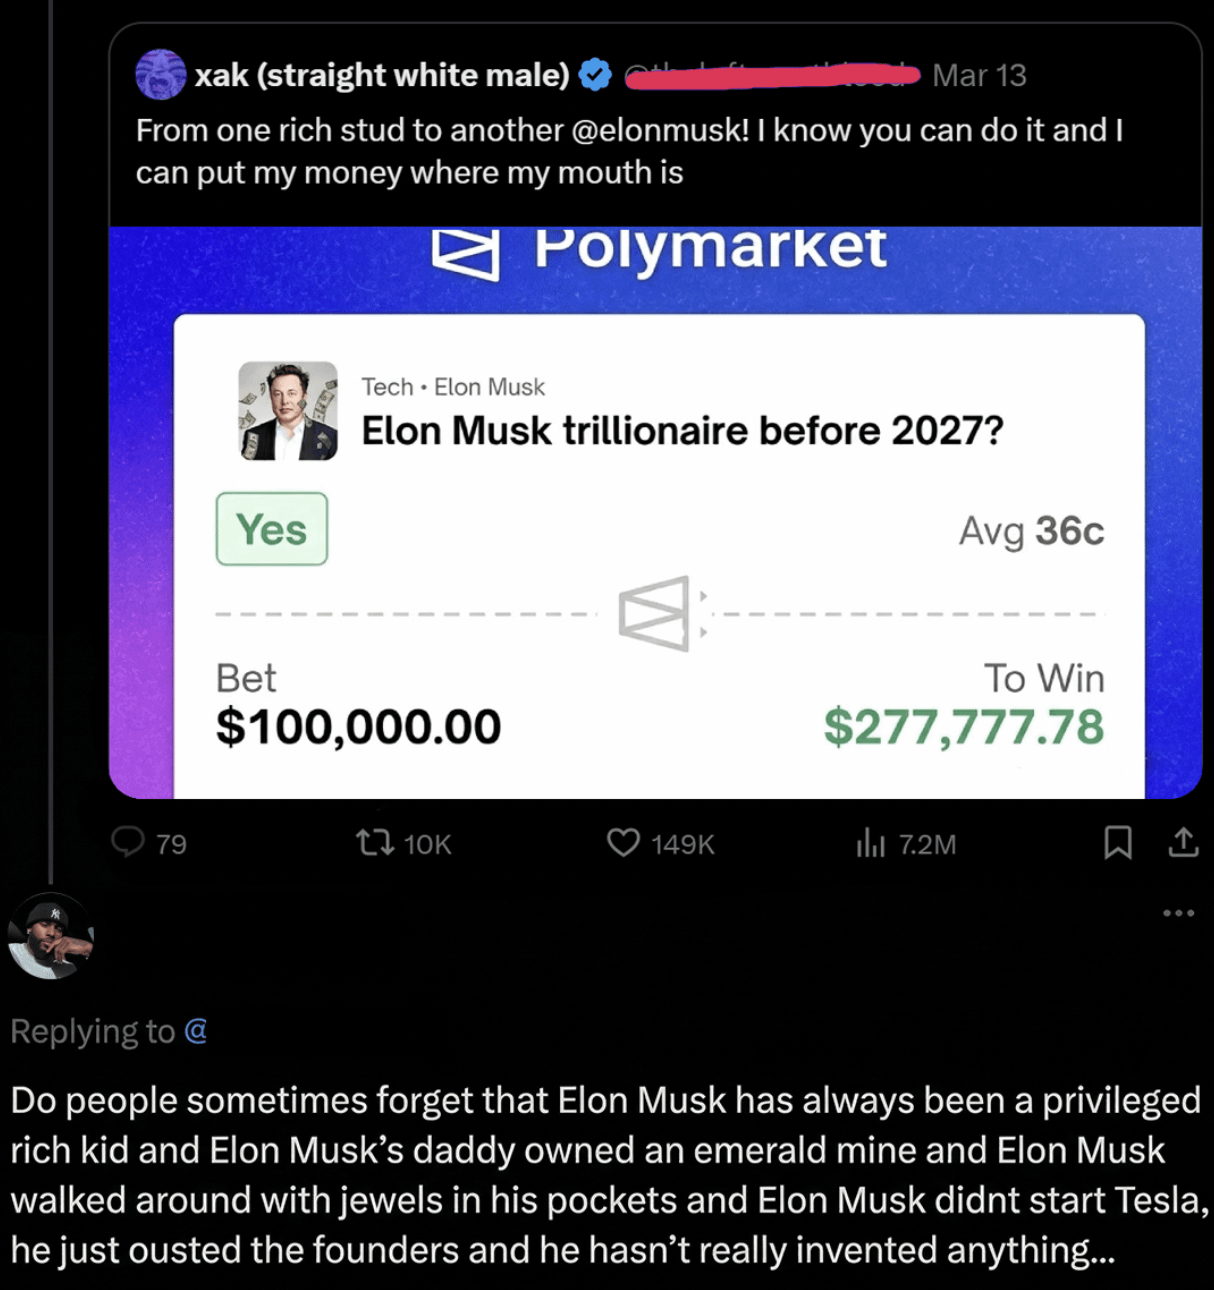Repost the tweet via retweet icon

point(374,843)
